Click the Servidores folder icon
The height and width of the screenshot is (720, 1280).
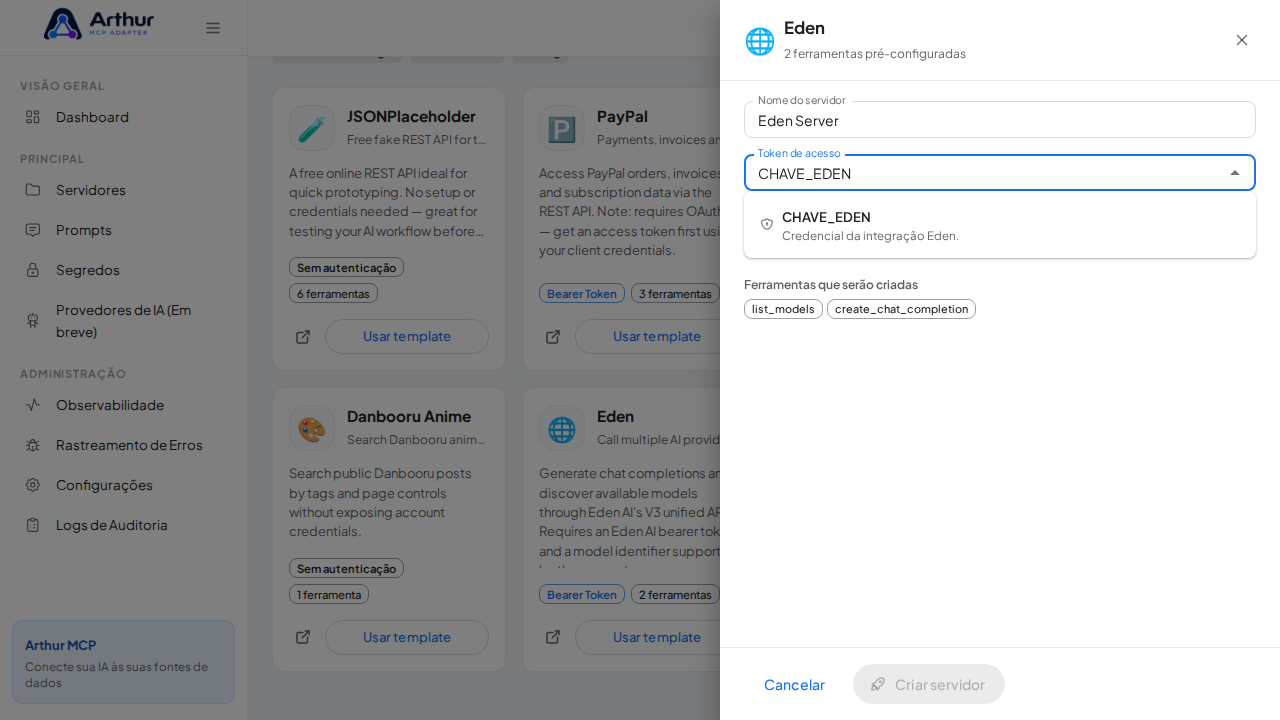coord(33,190)
